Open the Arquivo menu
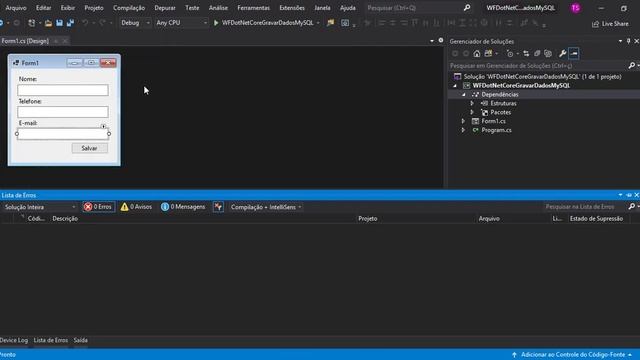 tap(16, 8)
